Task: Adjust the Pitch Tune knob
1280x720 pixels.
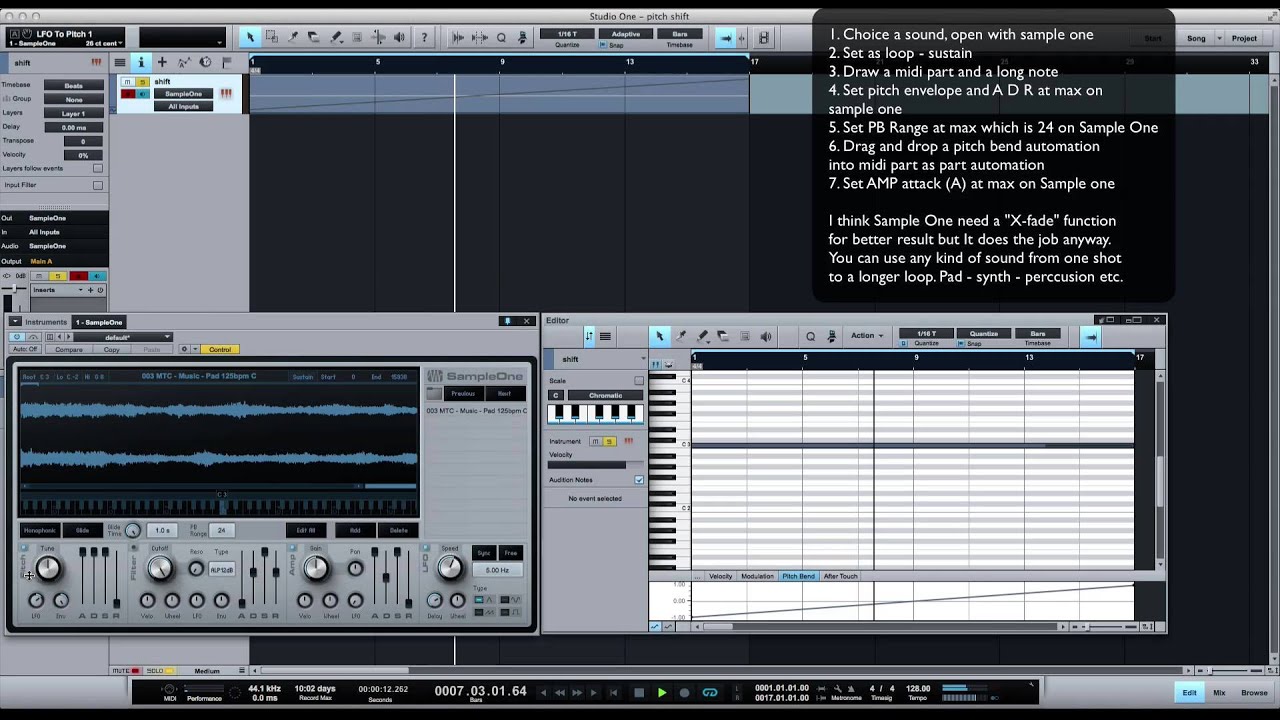Action: [47, 569]
